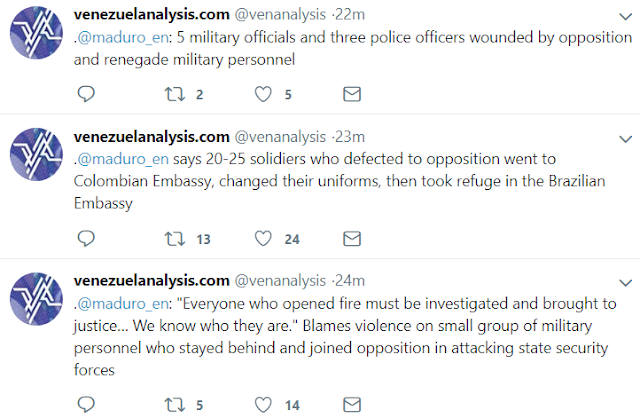Viewport: 640px width, 418px height.
Task: Open venezuelanalysis avatar on the top tweet
Action: 36,33
